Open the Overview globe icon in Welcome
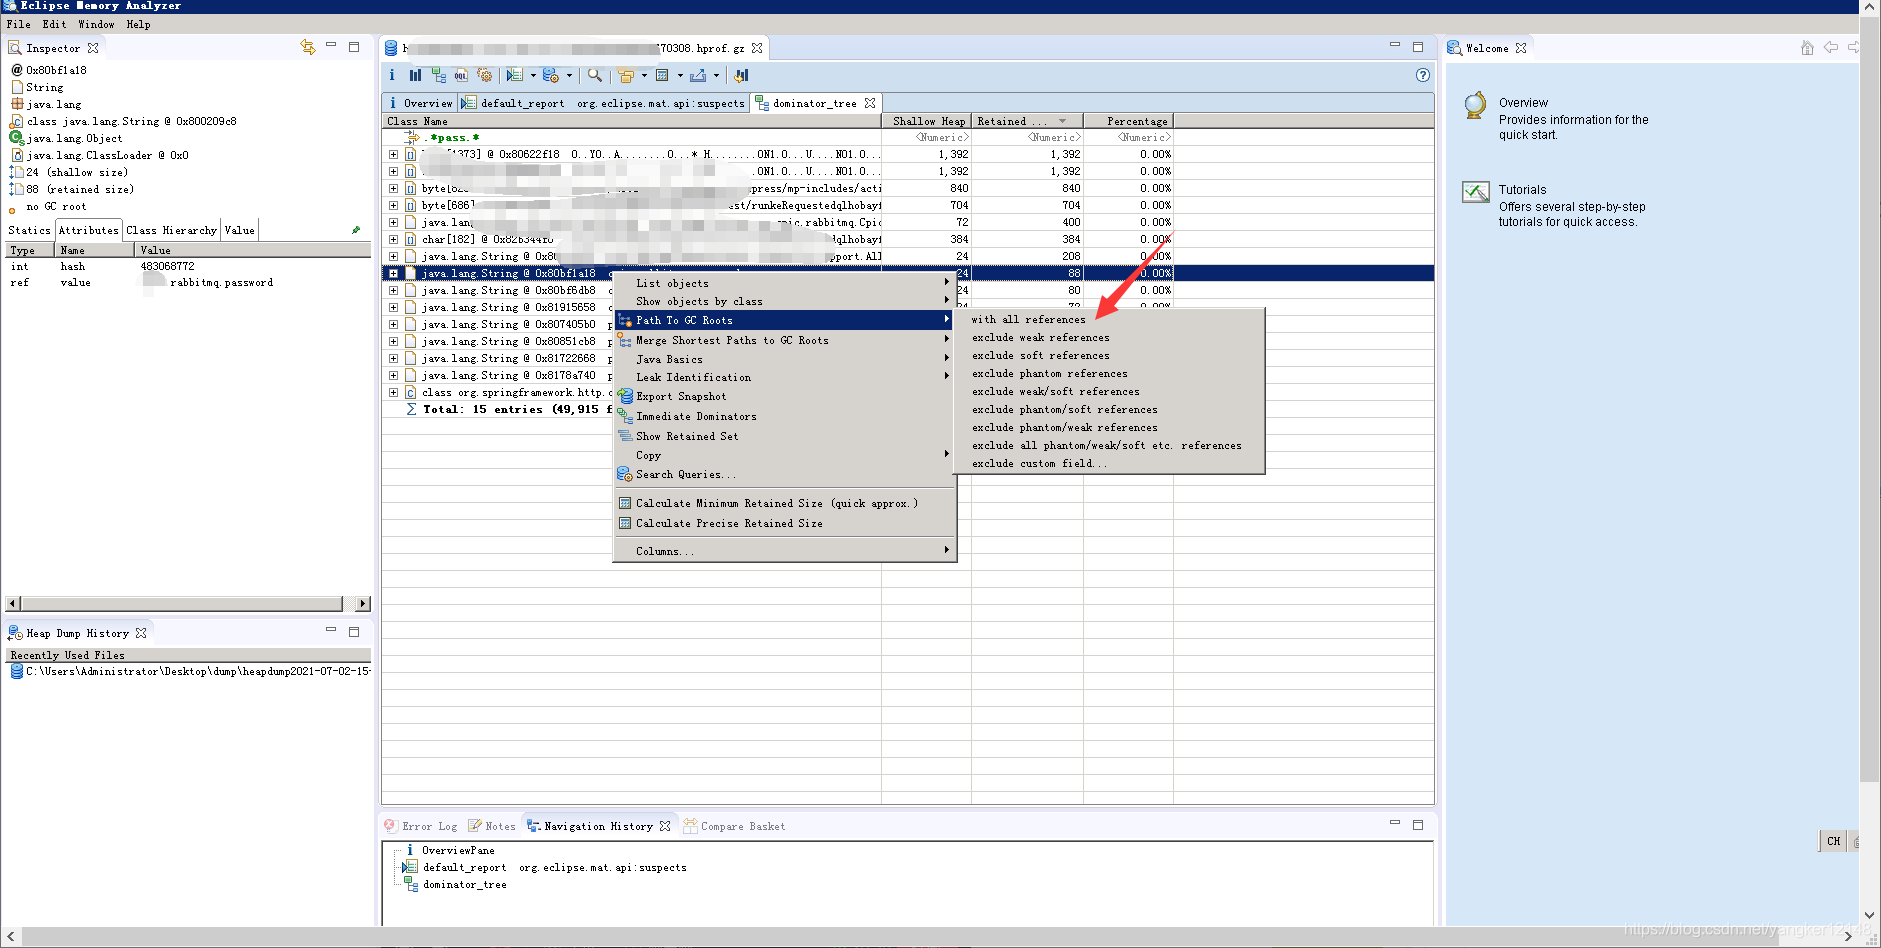Image resolution: width=1881 pixels, height=948 pixels. (x=1475, y=105)
